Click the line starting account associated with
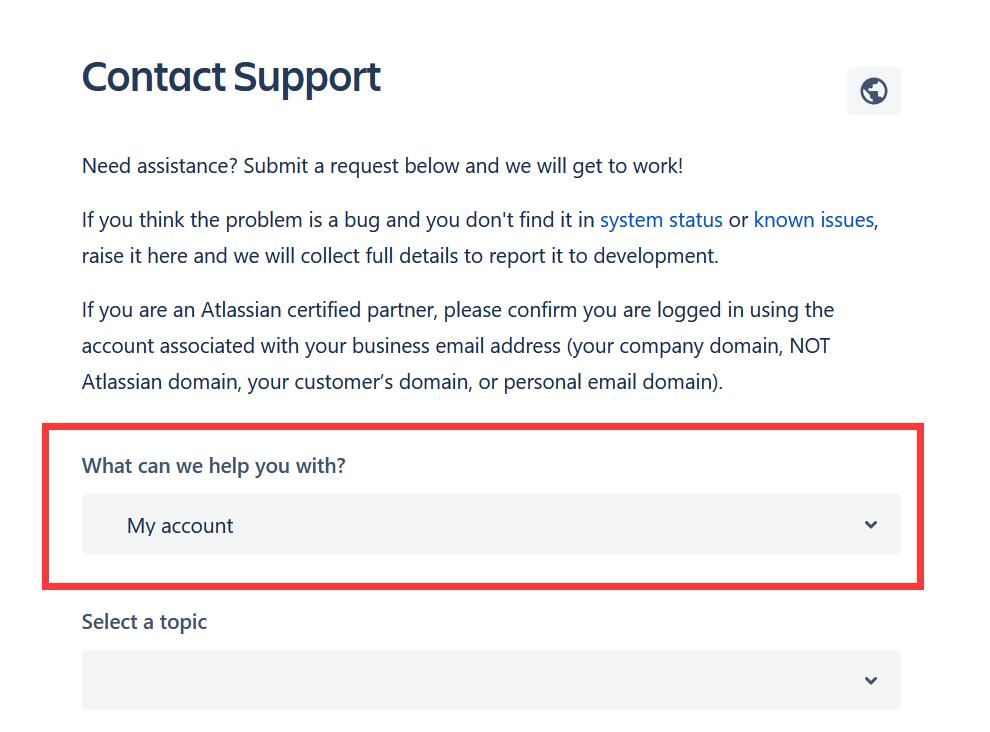The width and height of the screenshot is (990, 732). click(456, 346)
